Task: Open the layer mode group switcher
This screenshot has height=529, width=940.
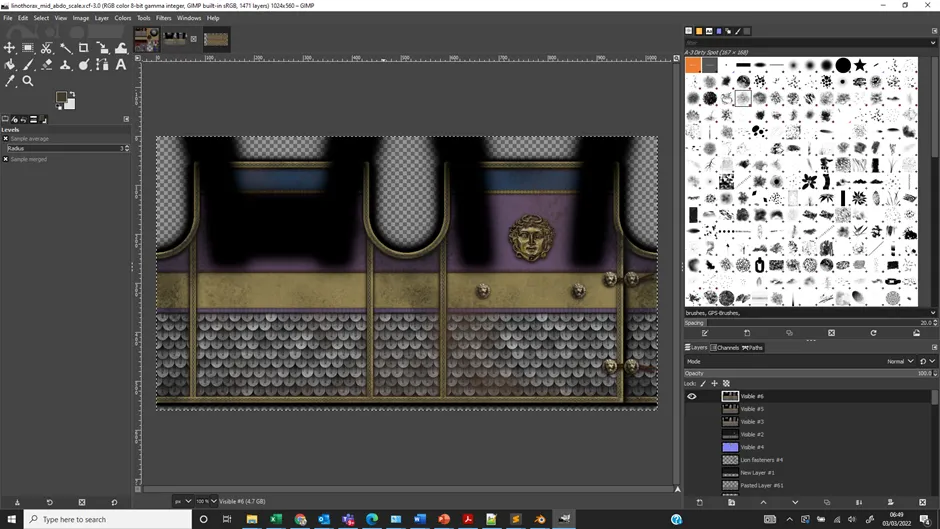Action: [927, 362]
